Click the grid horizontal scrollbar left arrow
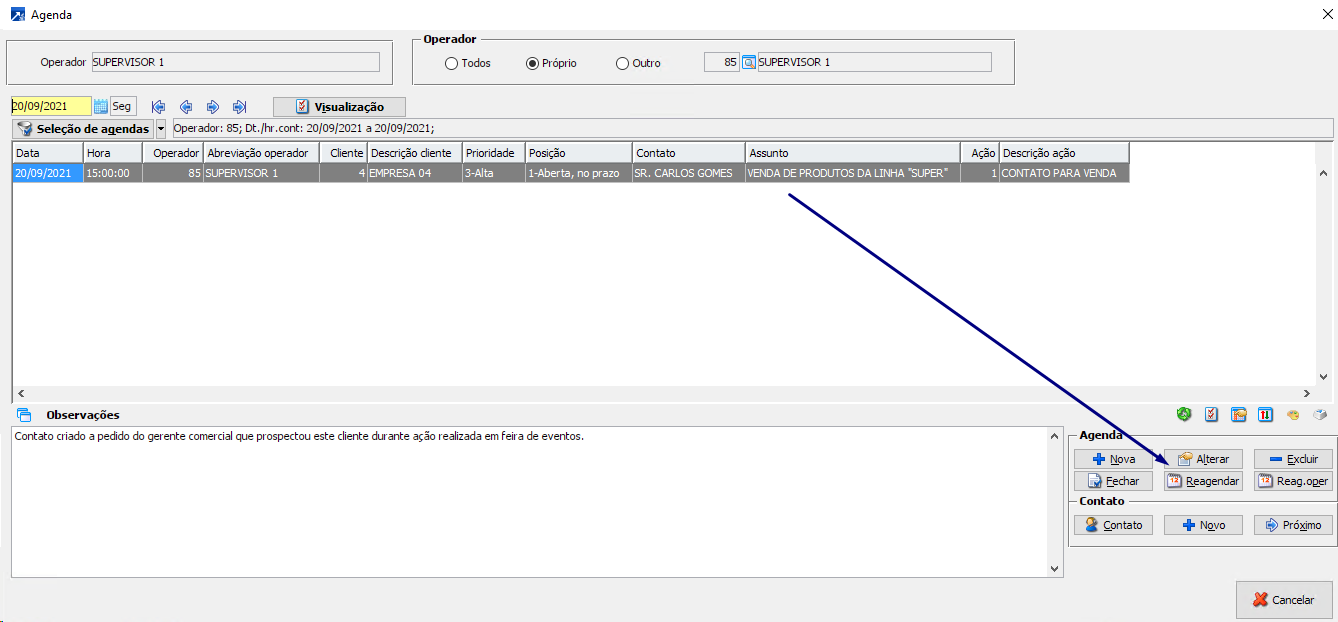The width and height of the screenshot is (1338, 622). point(21,394)
